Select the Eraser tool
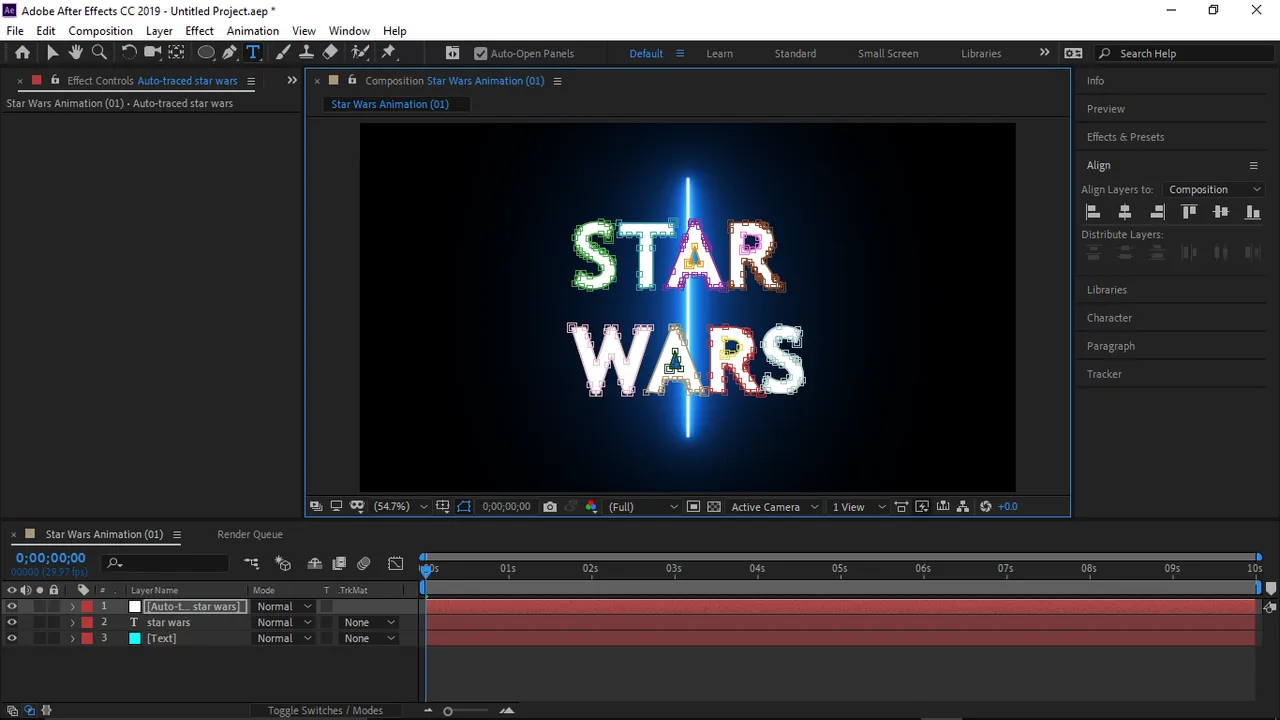 [330, 53]
